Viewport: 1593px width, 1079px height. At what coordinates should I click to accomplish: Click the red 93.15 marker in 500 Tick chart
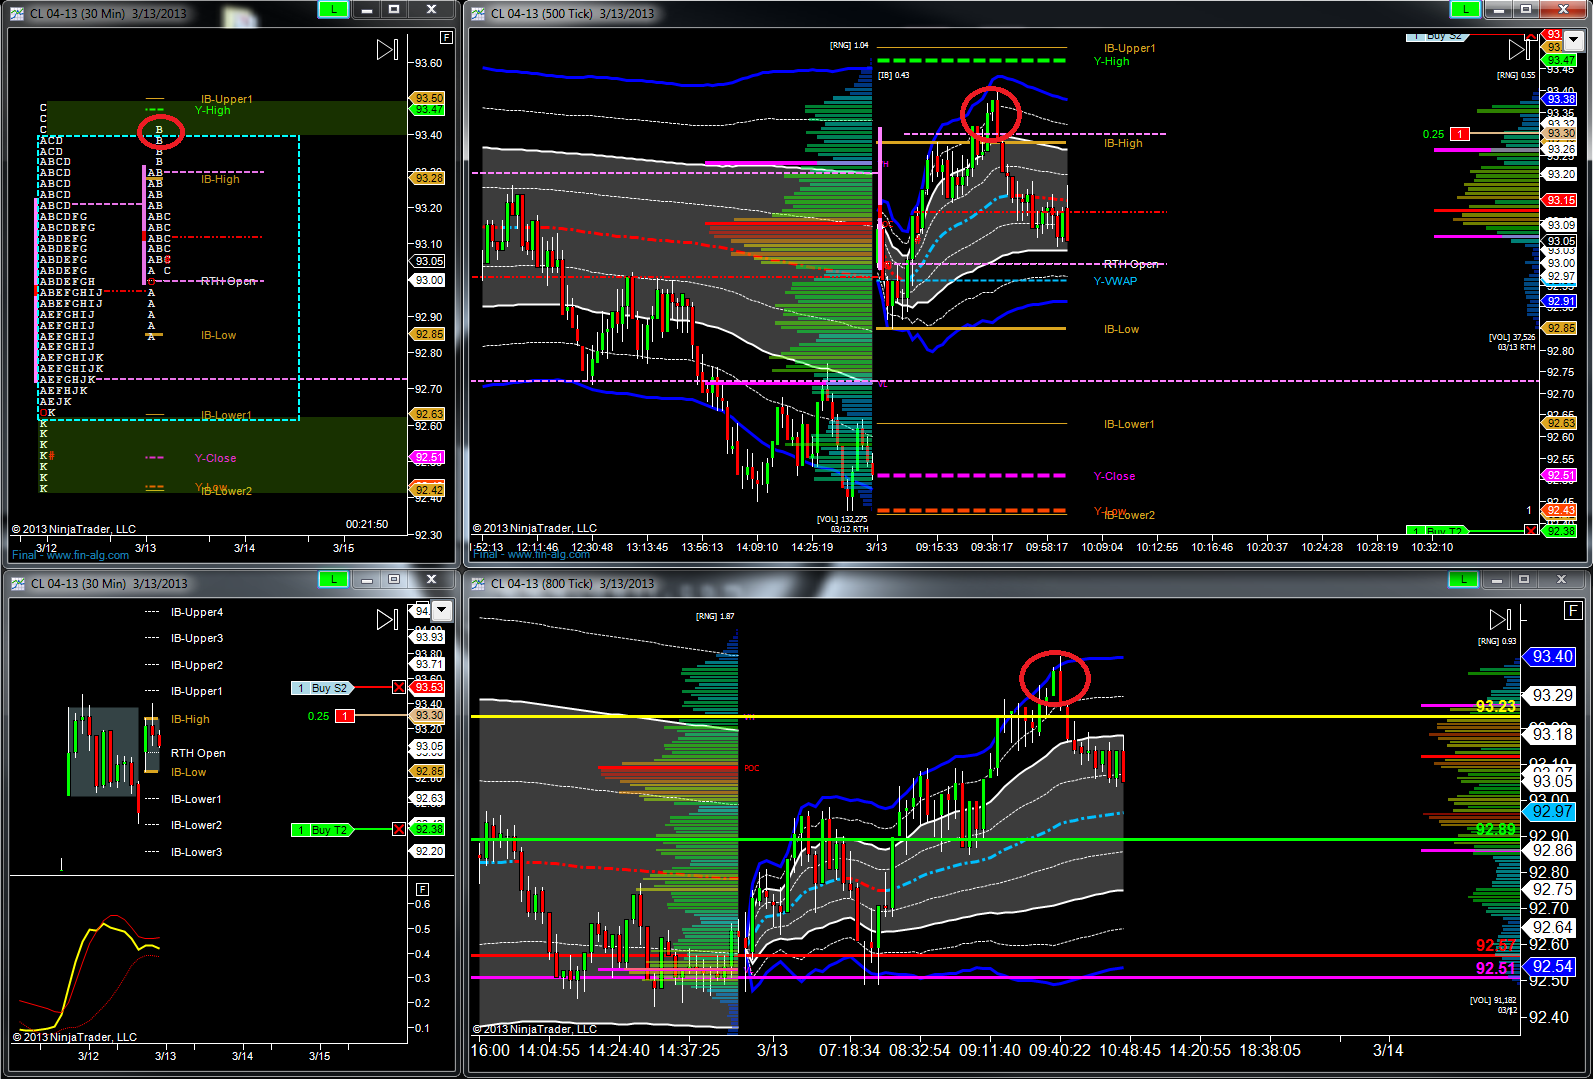[x=1560, y=200]
